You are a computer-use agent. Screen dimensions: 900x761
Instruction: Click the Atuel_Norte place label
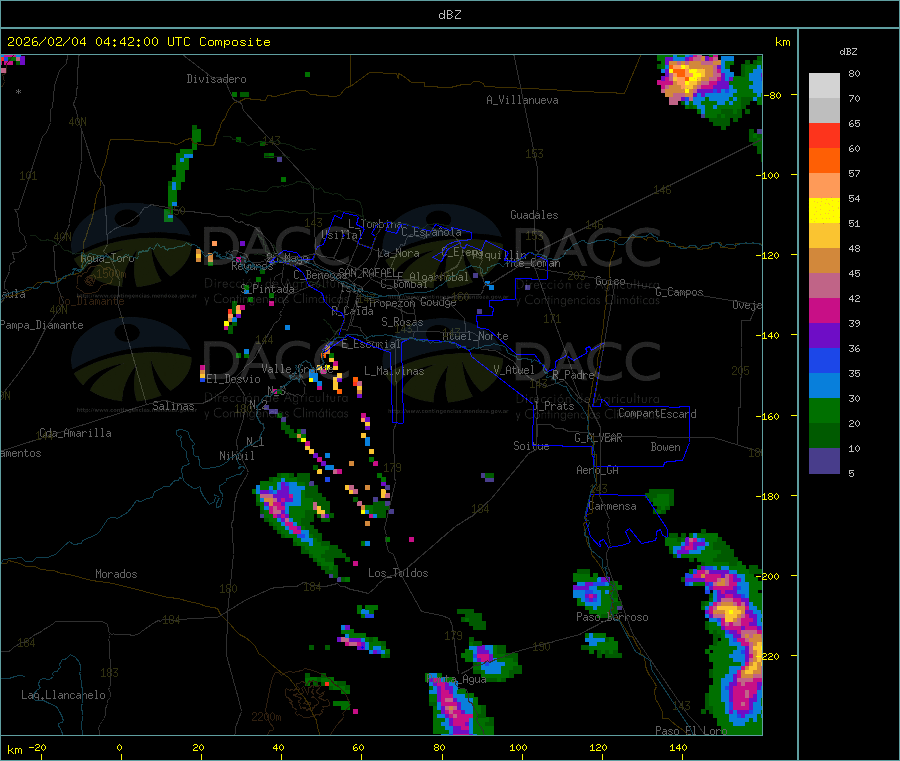[x=475, y=336]
